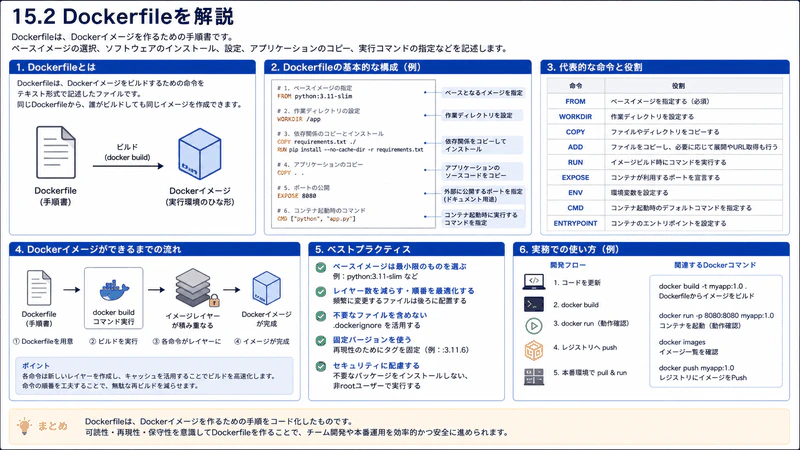800x450 pixels.
Task: Click the 役割 column header in the table
Action: tap(679, 86)
